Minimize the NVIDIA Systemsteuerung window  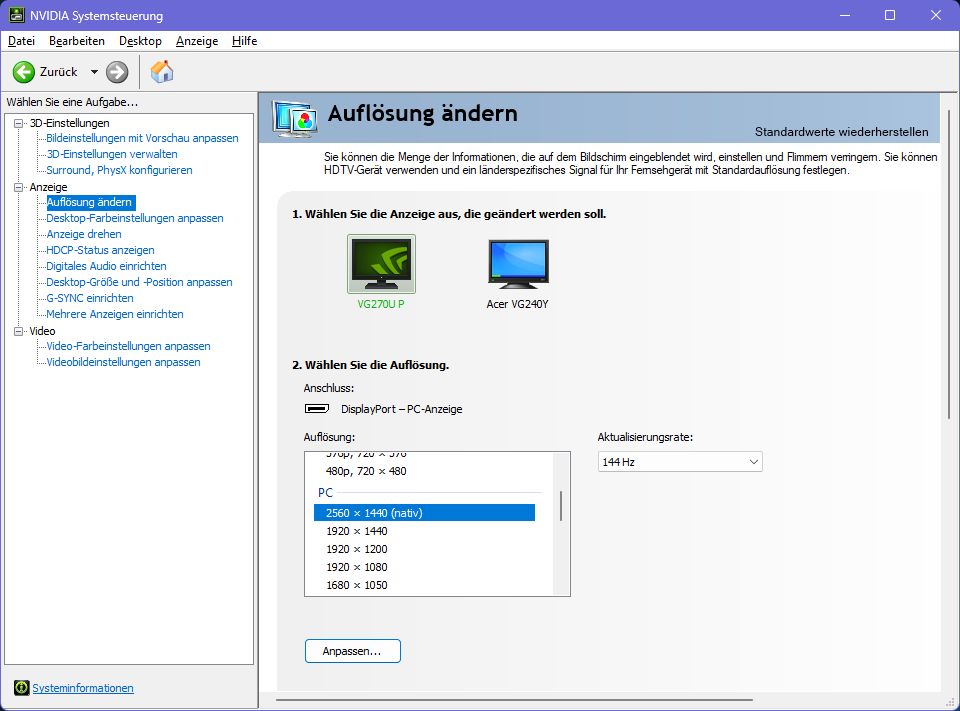point(846,15)
